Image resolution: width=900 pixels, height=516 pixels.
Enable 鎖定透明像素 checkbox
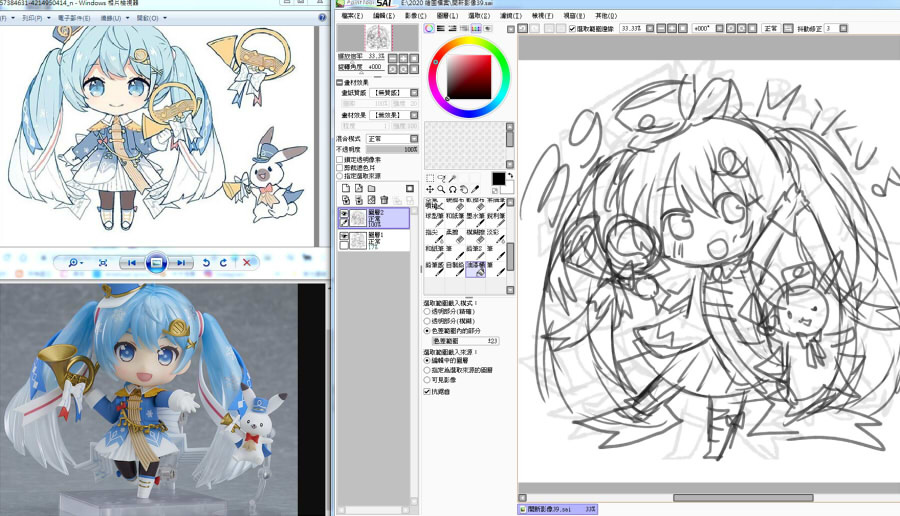[340, 160]
